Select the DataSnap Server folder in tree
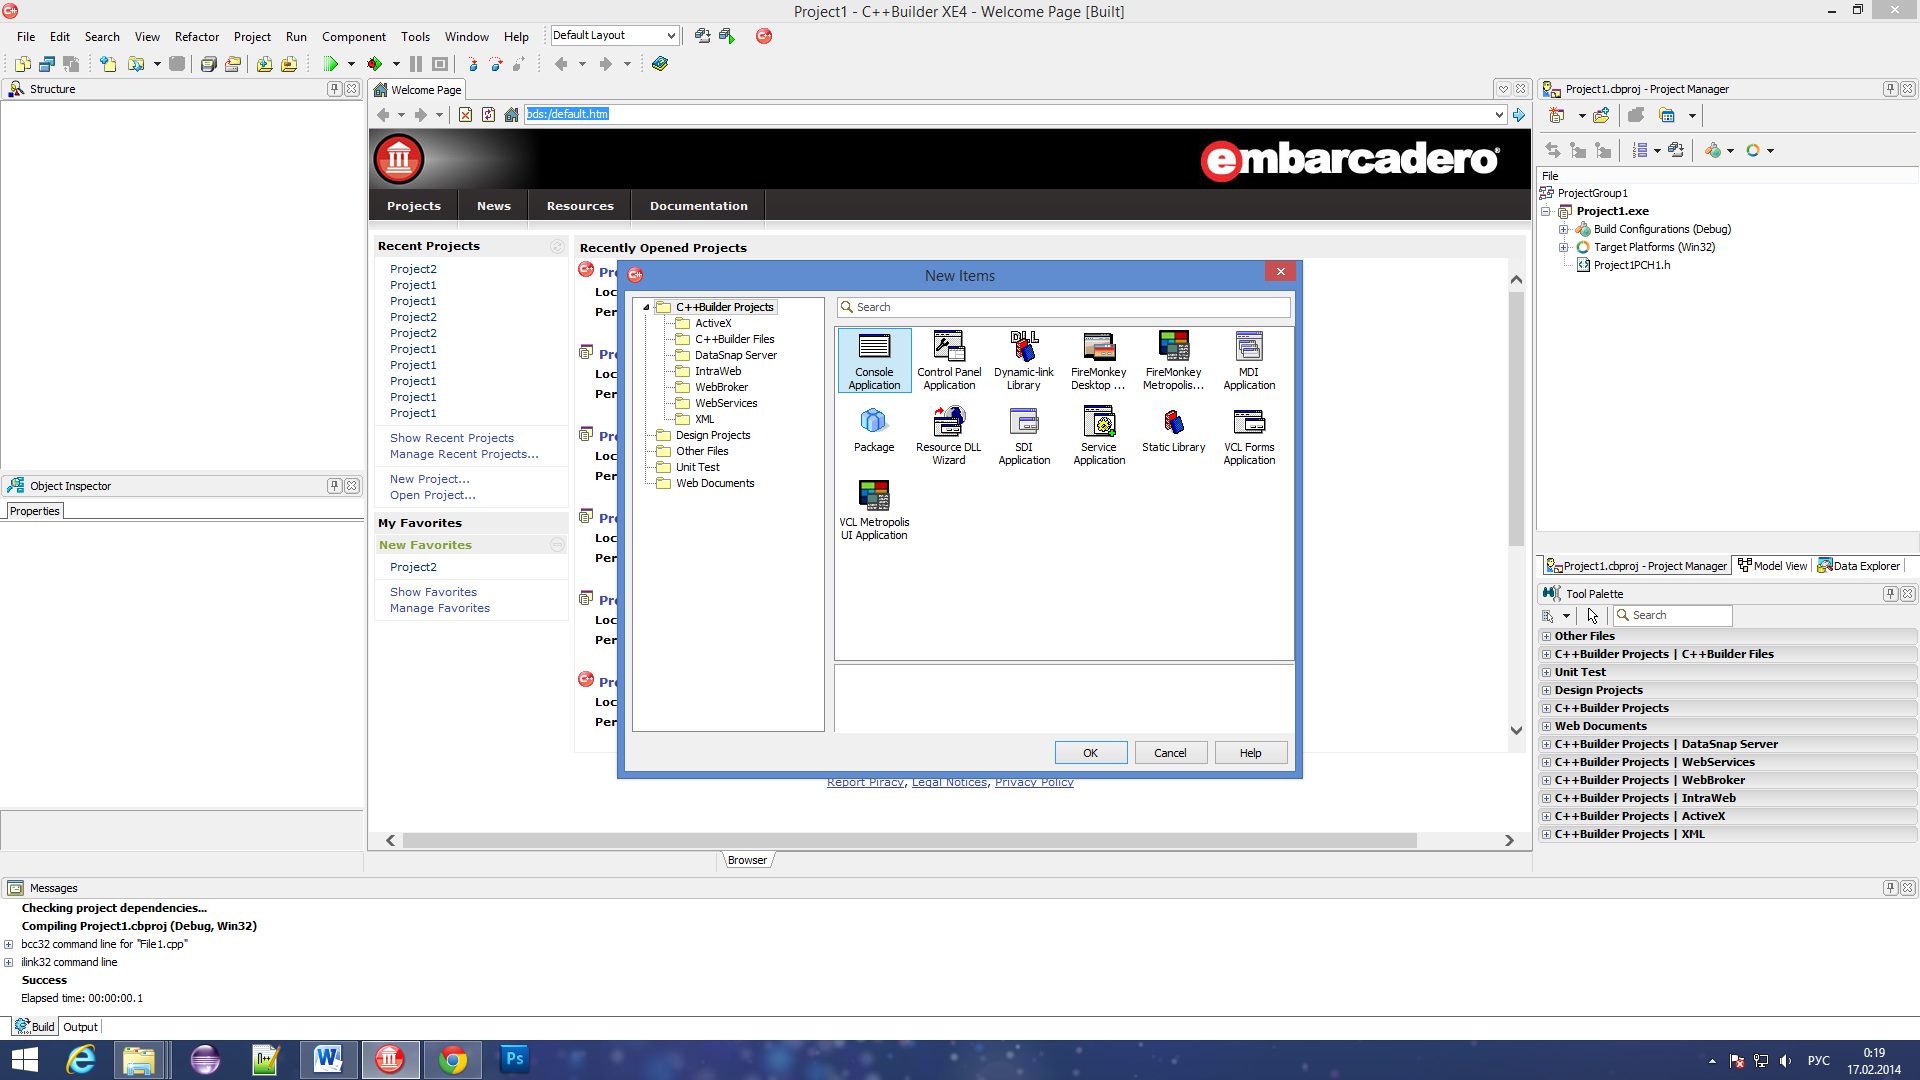The width and height of the screenshot is (1920, 1080). [x=726, y=356]
